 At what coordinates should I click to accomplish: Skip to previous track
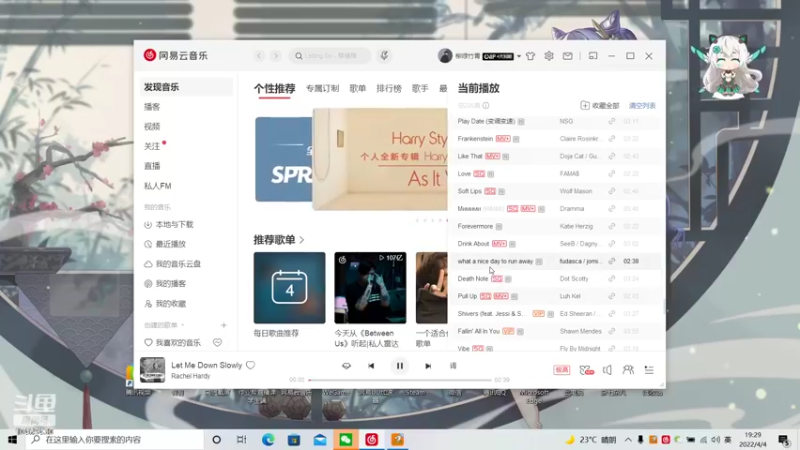point(371,366)
